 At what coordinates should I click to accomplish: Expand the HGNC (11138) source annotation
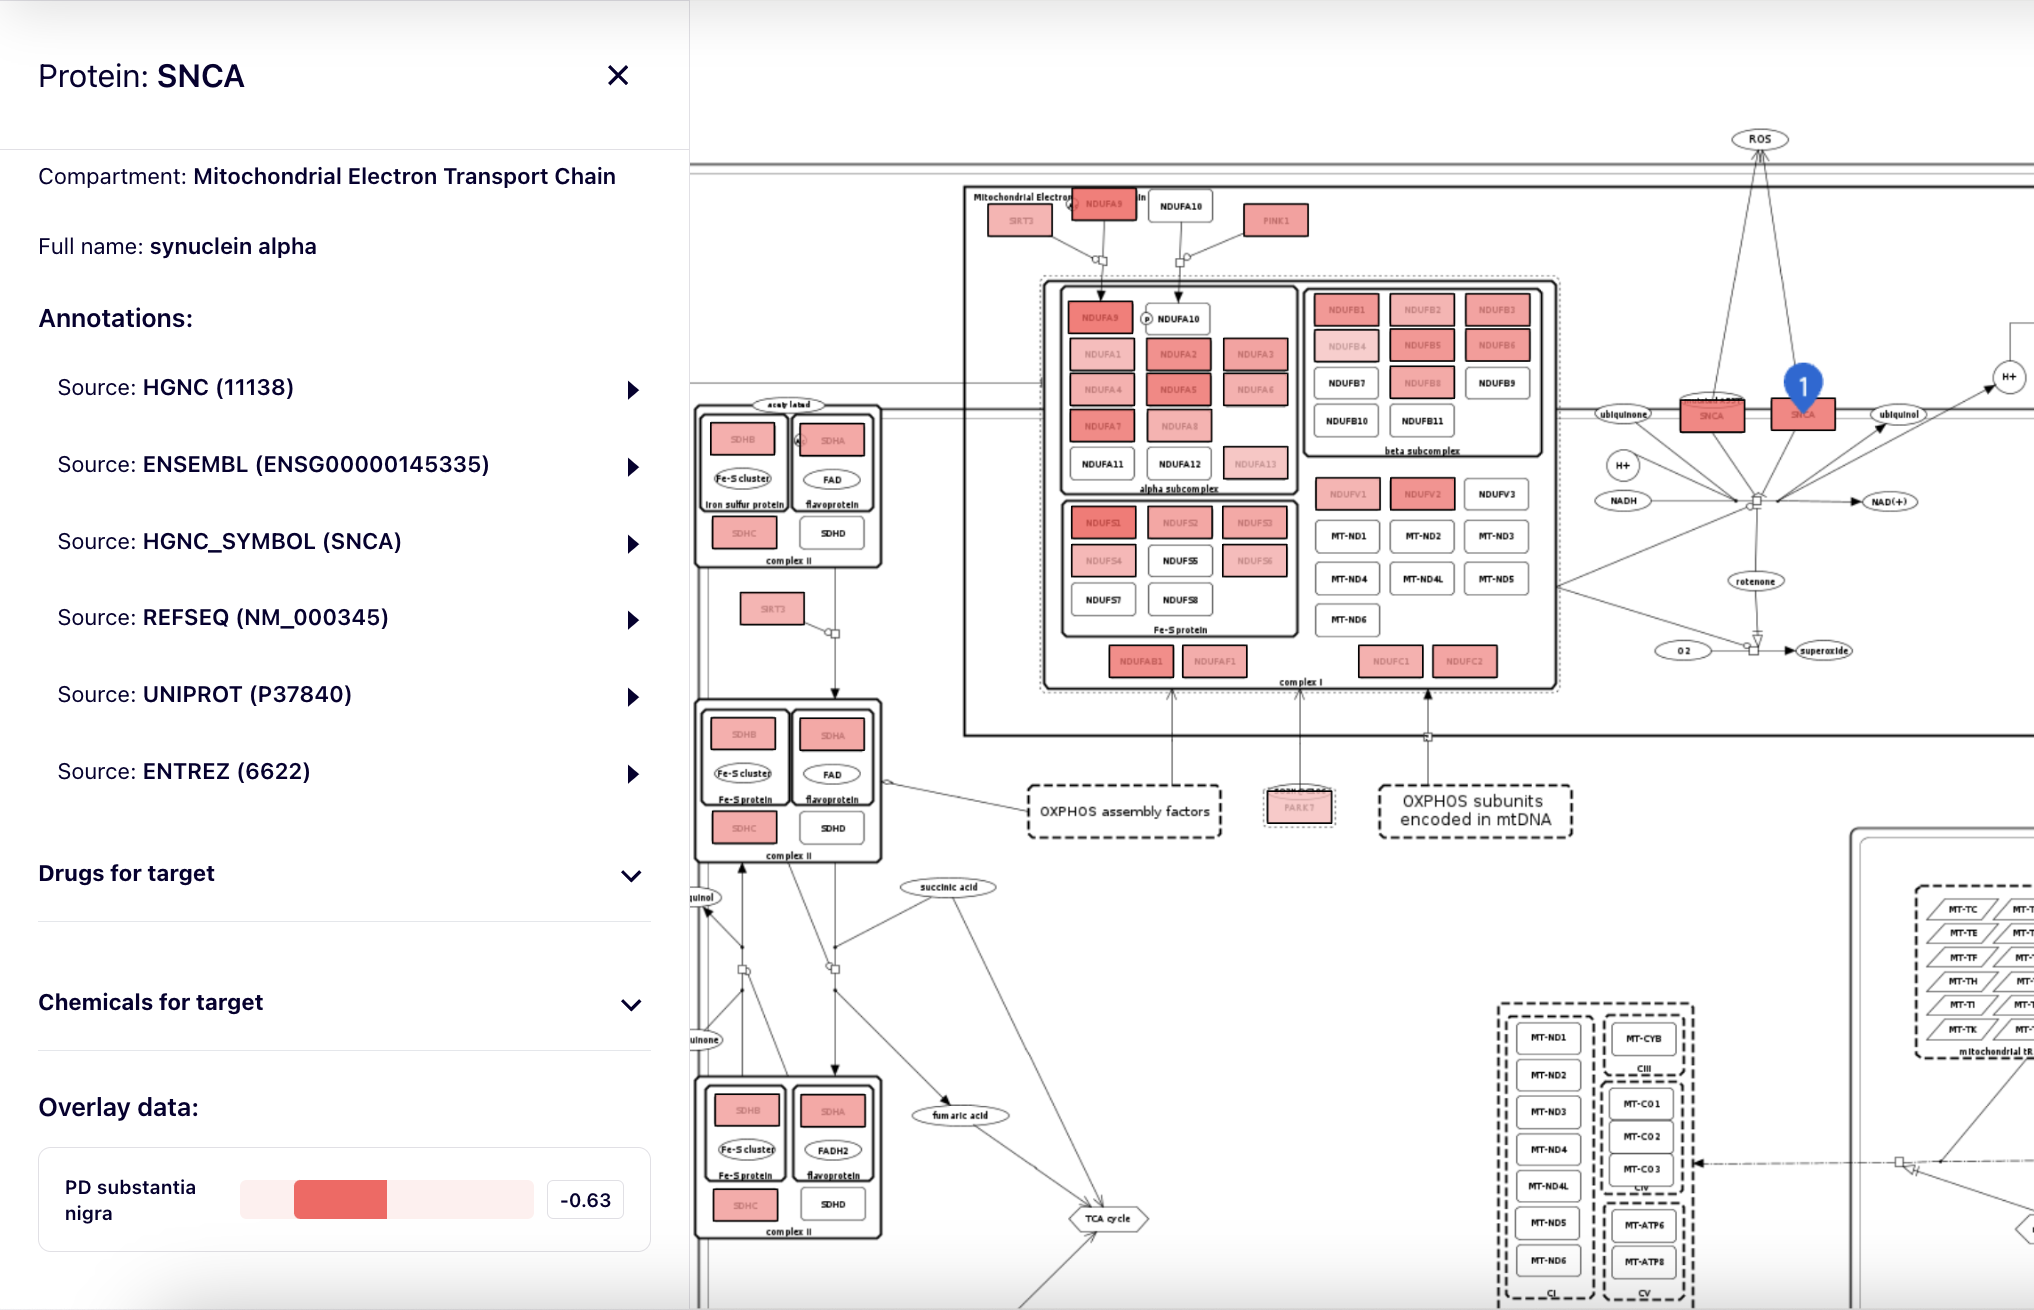632,390
